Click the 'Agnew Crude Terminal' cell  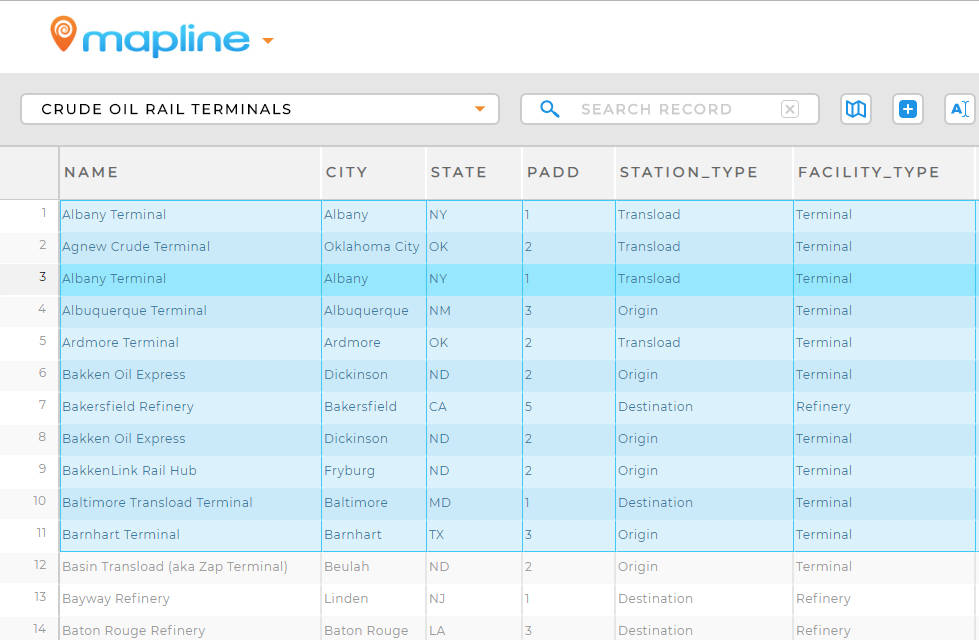tap(190, 247)
